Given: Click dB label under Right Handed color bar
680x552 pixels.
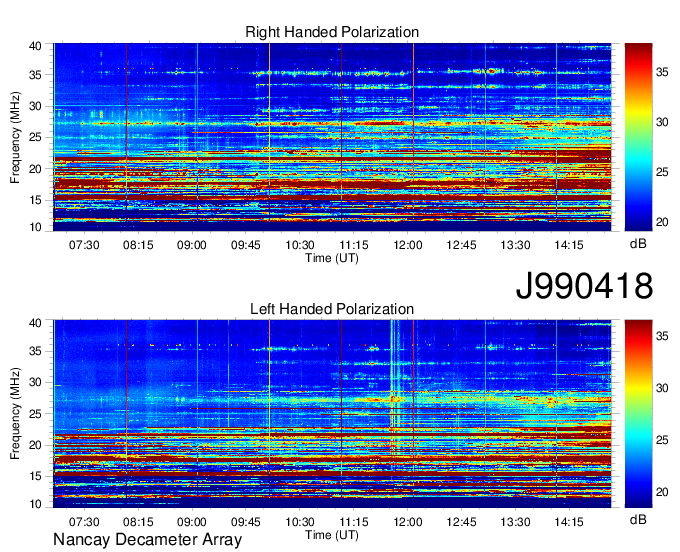Looking at the screenshot, I should tap(638, 244).
